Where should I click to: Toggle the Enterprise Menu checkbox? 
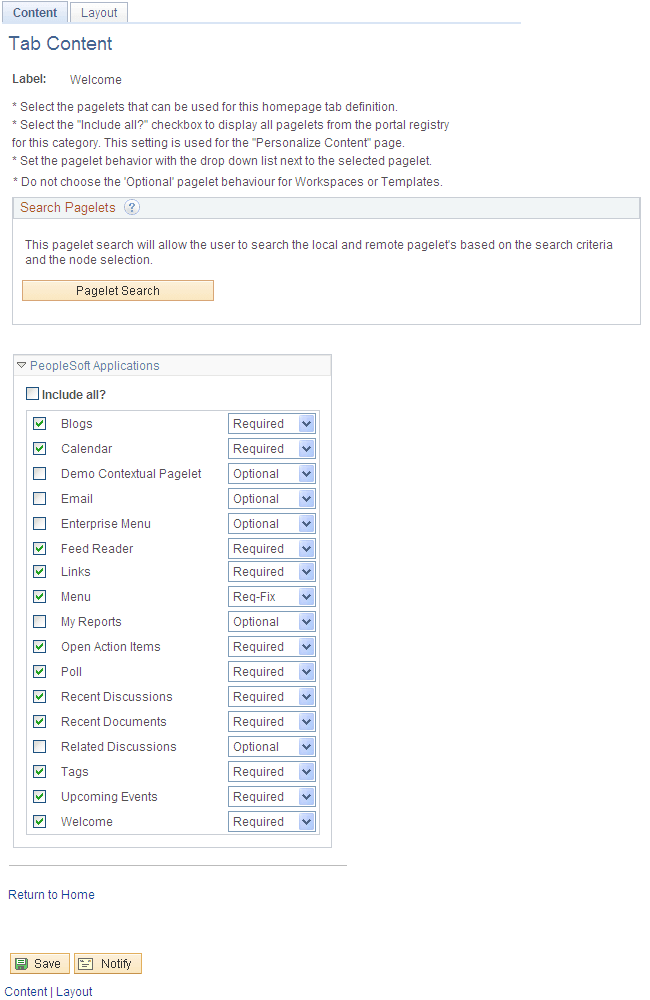[39, 523]
